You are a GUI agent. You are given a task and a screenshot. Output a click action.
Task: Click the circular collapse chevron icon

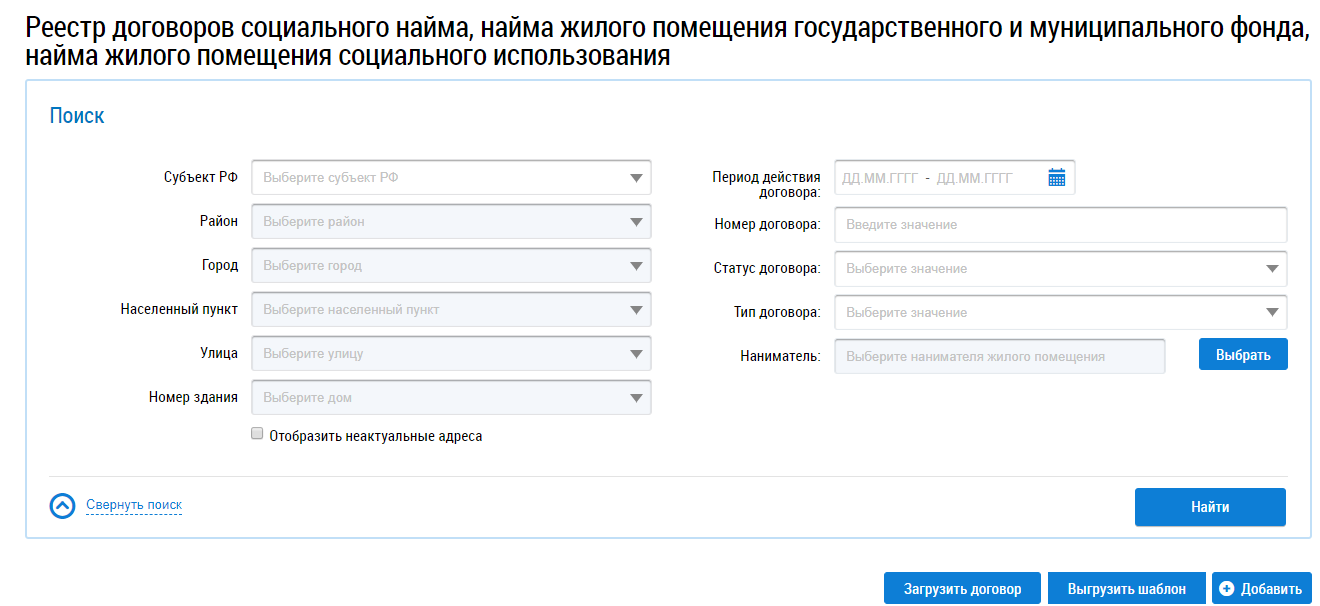pyautogui.click(x=62, y=506)
